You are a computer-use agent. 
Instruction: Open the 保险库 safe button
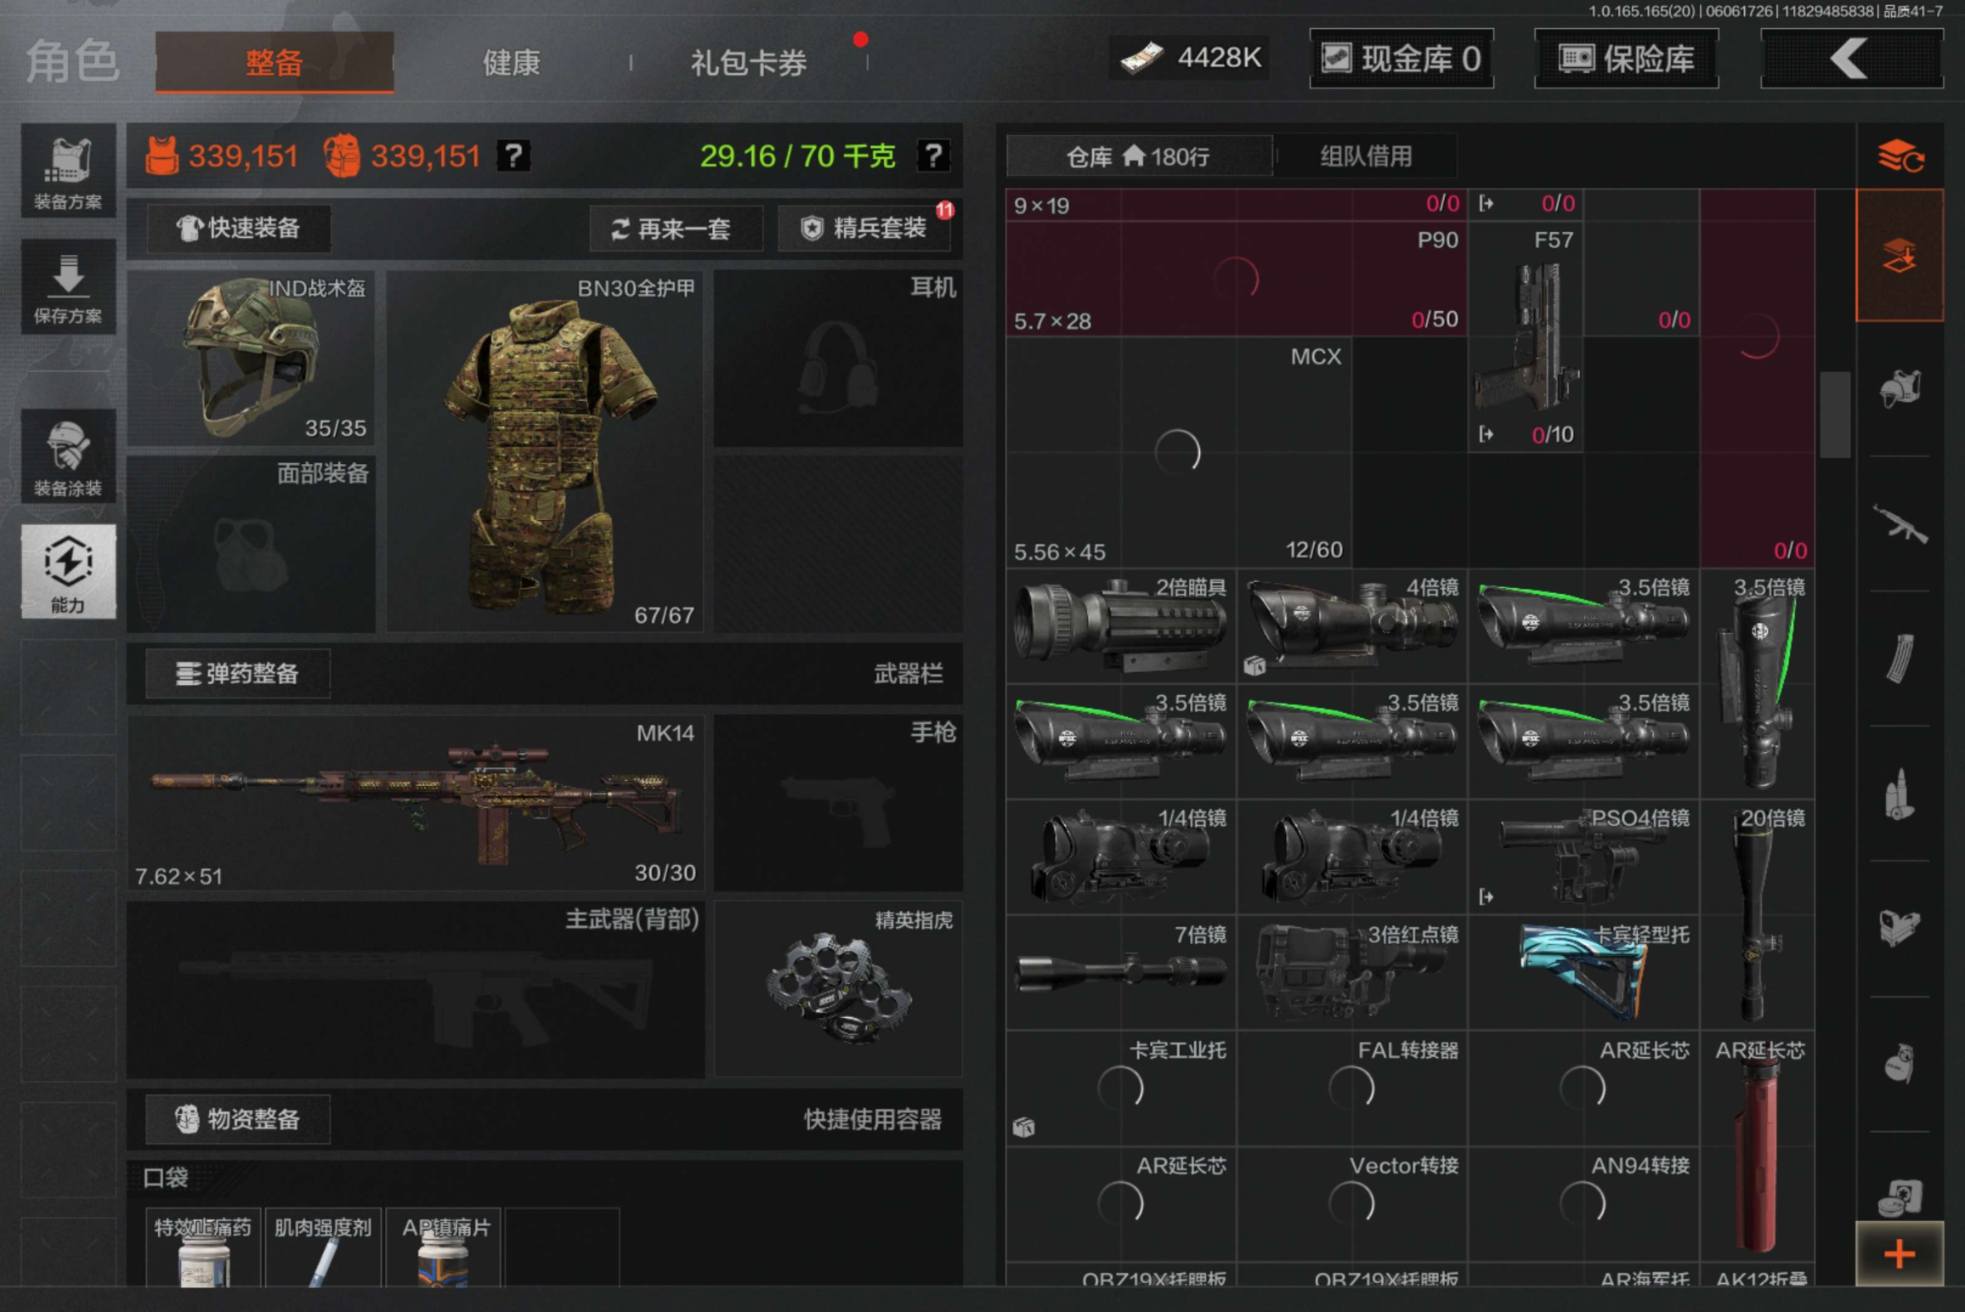pos(1626,59)
